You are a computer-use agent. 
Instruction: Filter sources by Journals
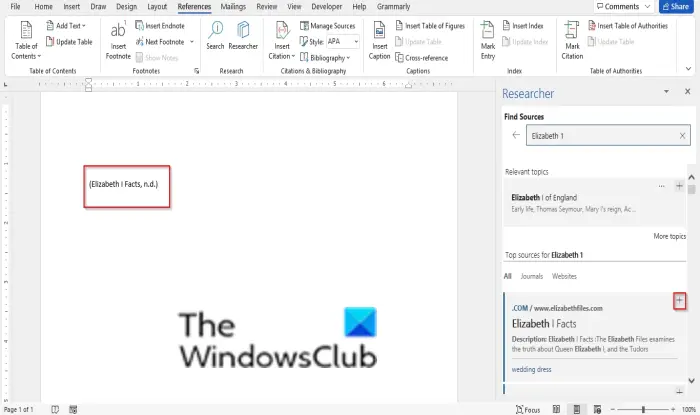tap(532, 276)
